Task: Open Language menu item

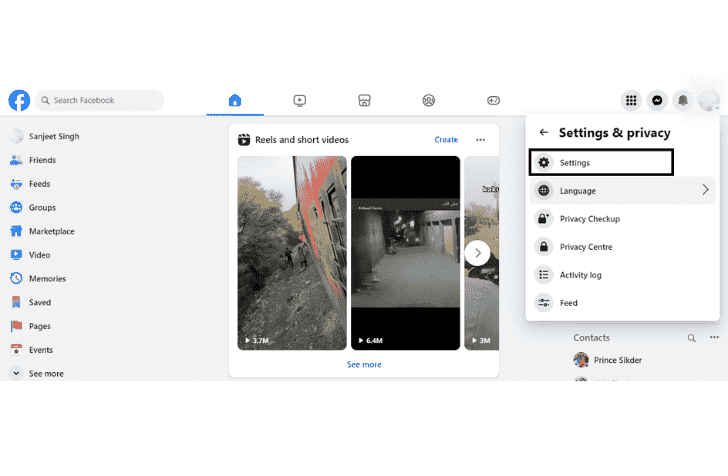Action: 622,190
